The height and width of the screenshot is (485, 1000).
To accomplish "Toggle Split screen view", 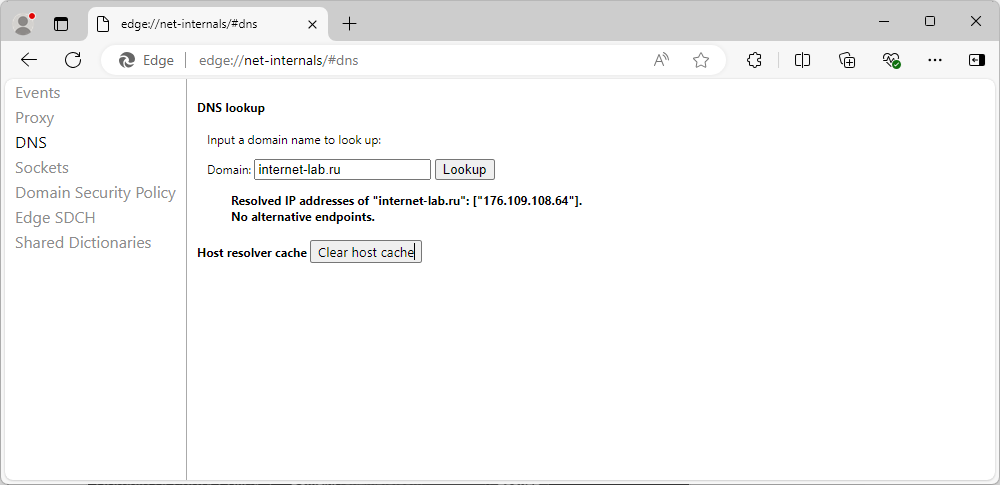I will click(802, 60).
